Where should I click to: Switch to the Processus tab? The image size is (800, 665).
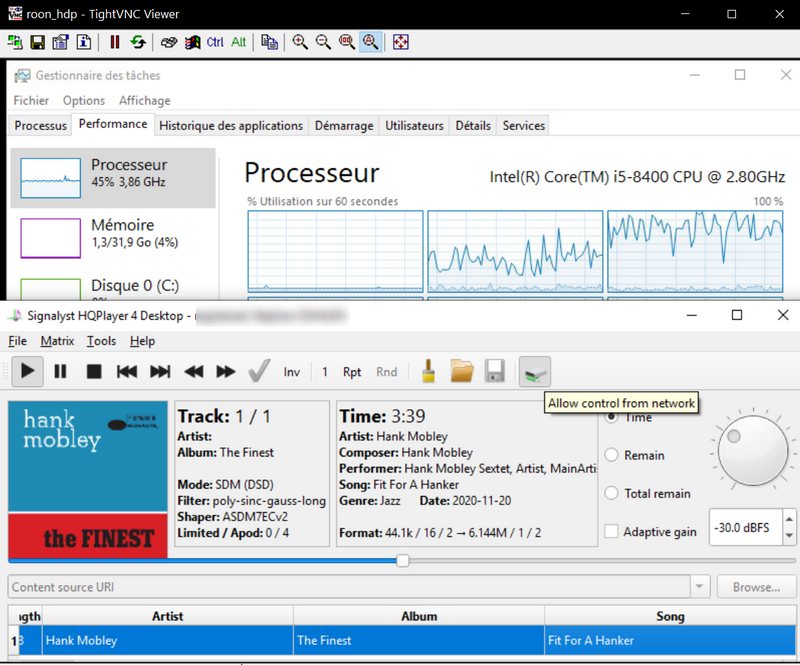(40, 126)
